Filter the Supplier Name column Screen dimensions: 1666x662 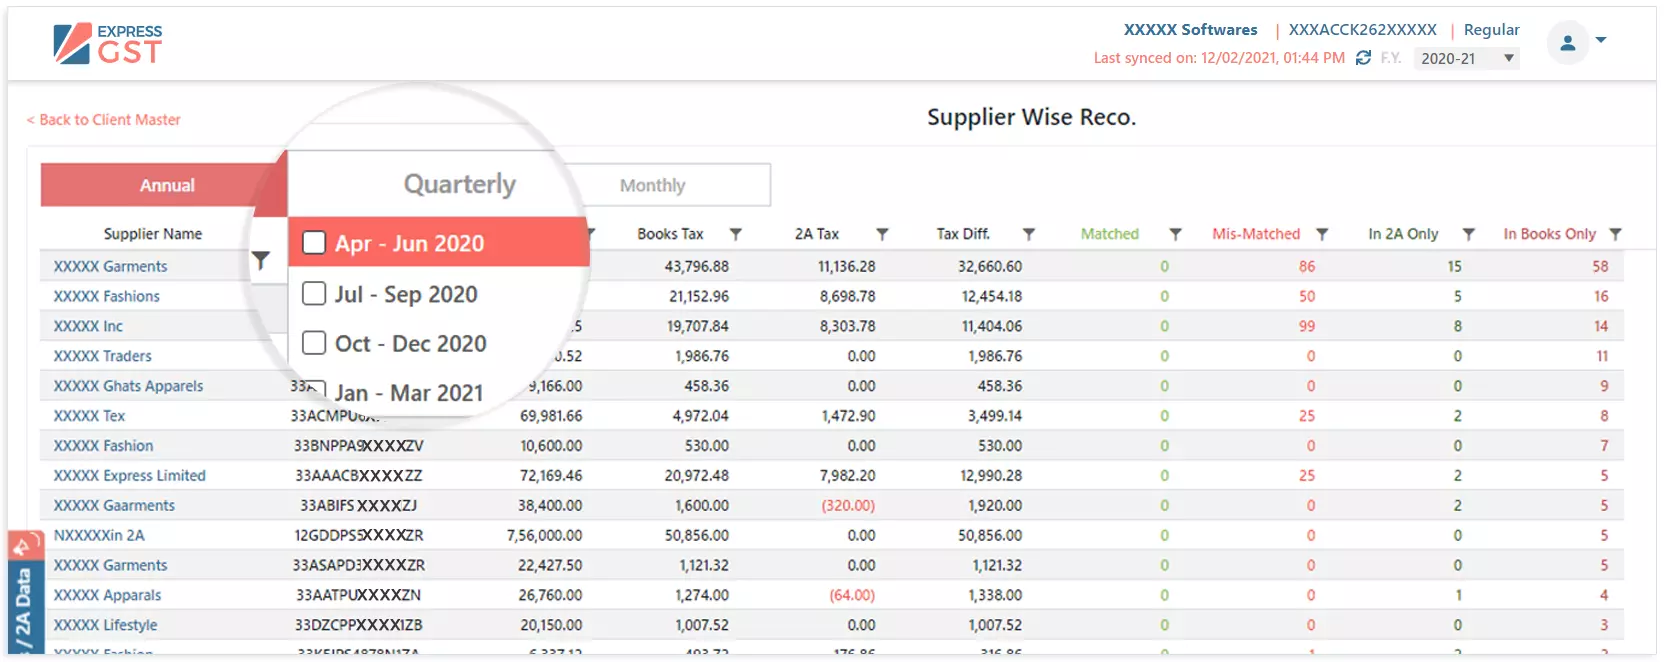click(x=260, y=260)
